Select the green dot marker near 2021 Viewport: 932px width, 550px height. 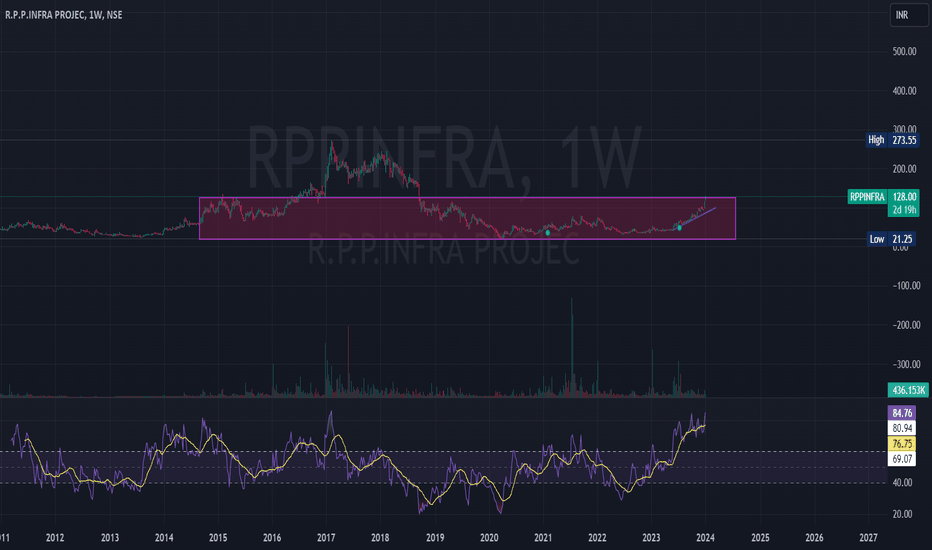[548, 232]
